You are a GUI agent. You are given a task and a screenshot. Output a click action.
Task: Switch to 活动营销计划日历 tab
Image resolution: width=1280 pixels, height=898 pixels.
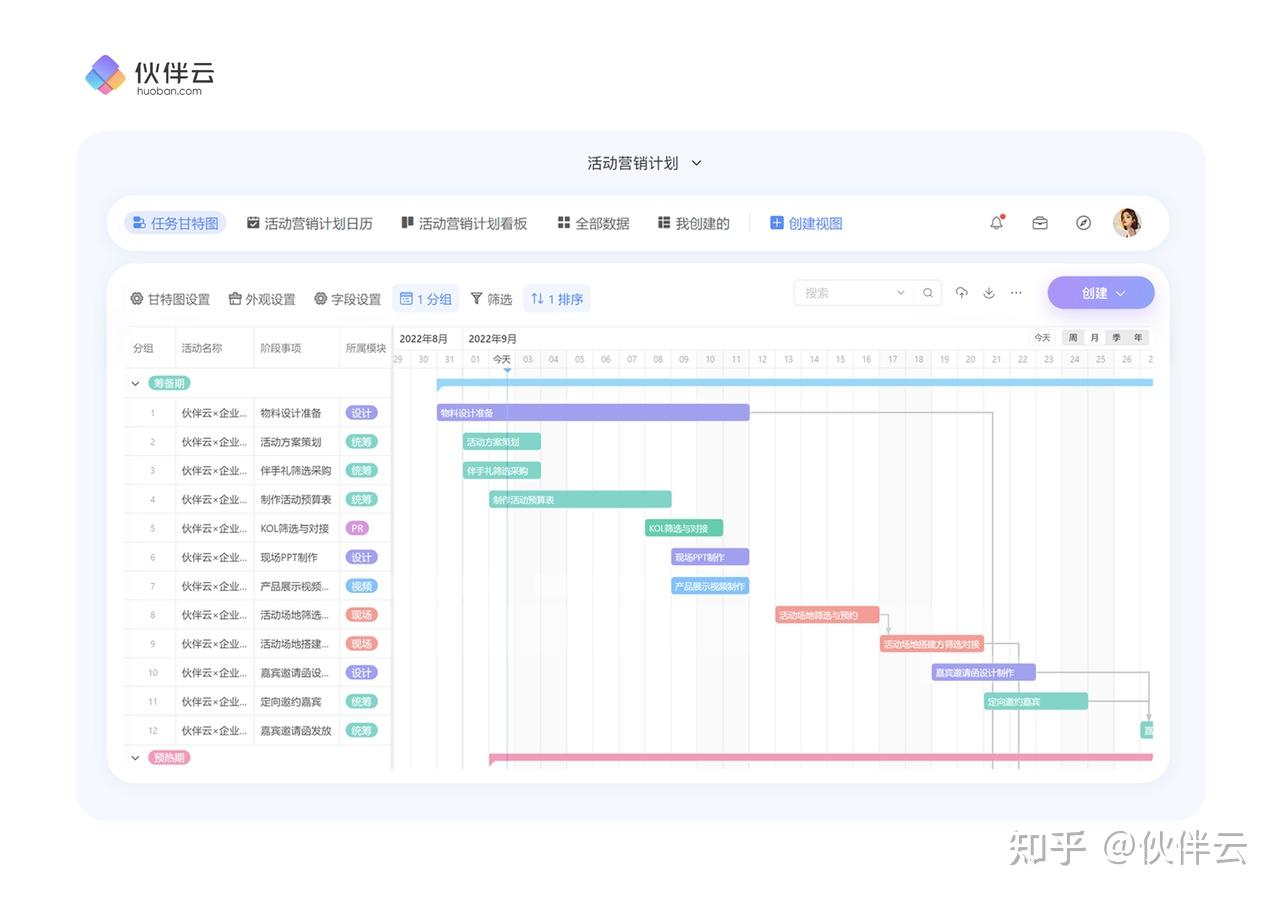(309, 223)
